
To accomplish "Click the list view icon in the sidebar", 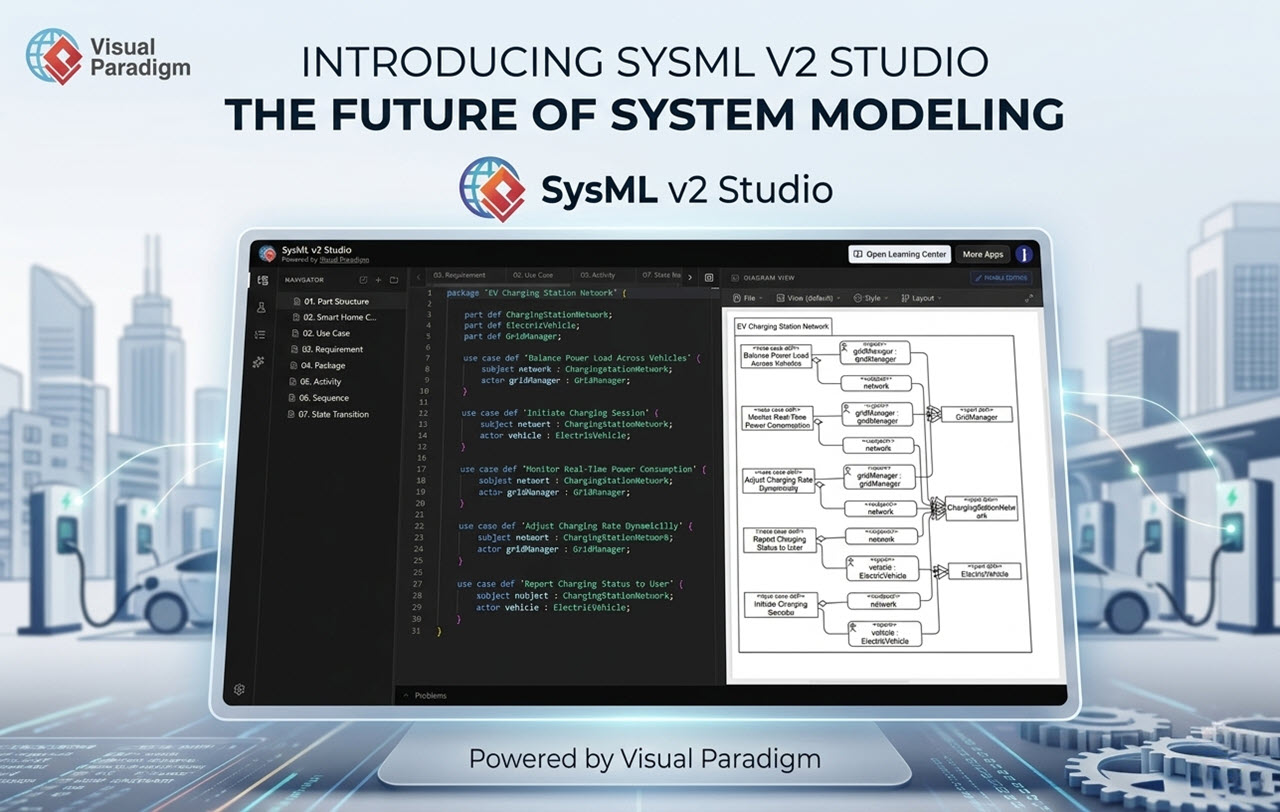I will pos(261,333).
